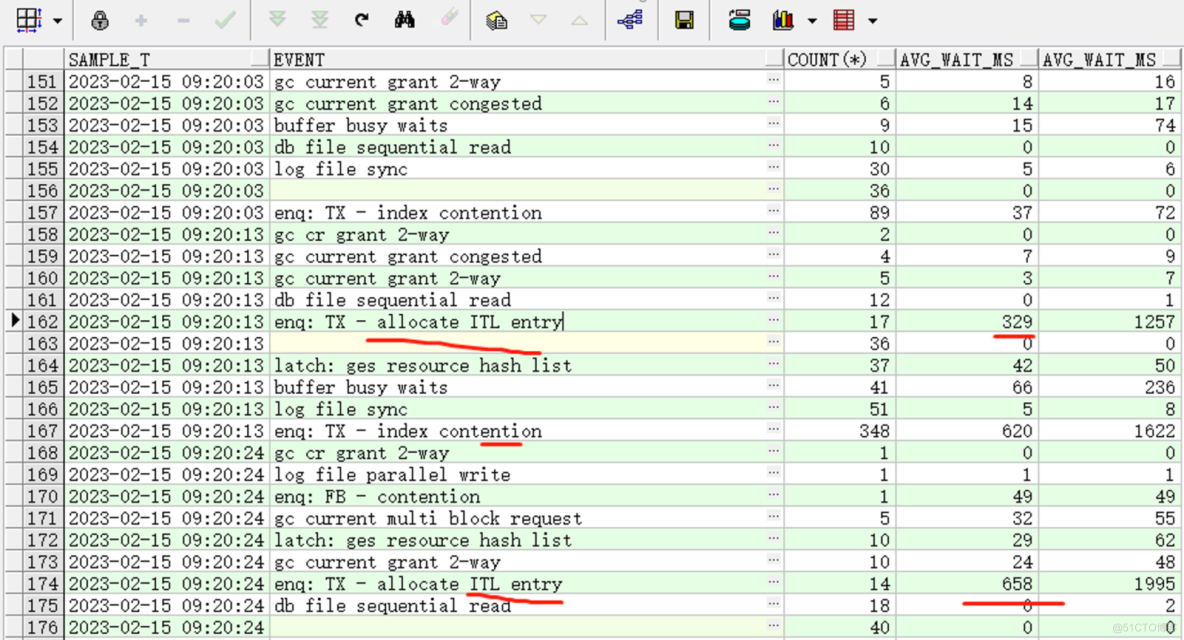The width and height of the screenshot is (1184, 640).
Task: Open the dropdown arrow next to red grid icon
Action: tap(873, 21)
